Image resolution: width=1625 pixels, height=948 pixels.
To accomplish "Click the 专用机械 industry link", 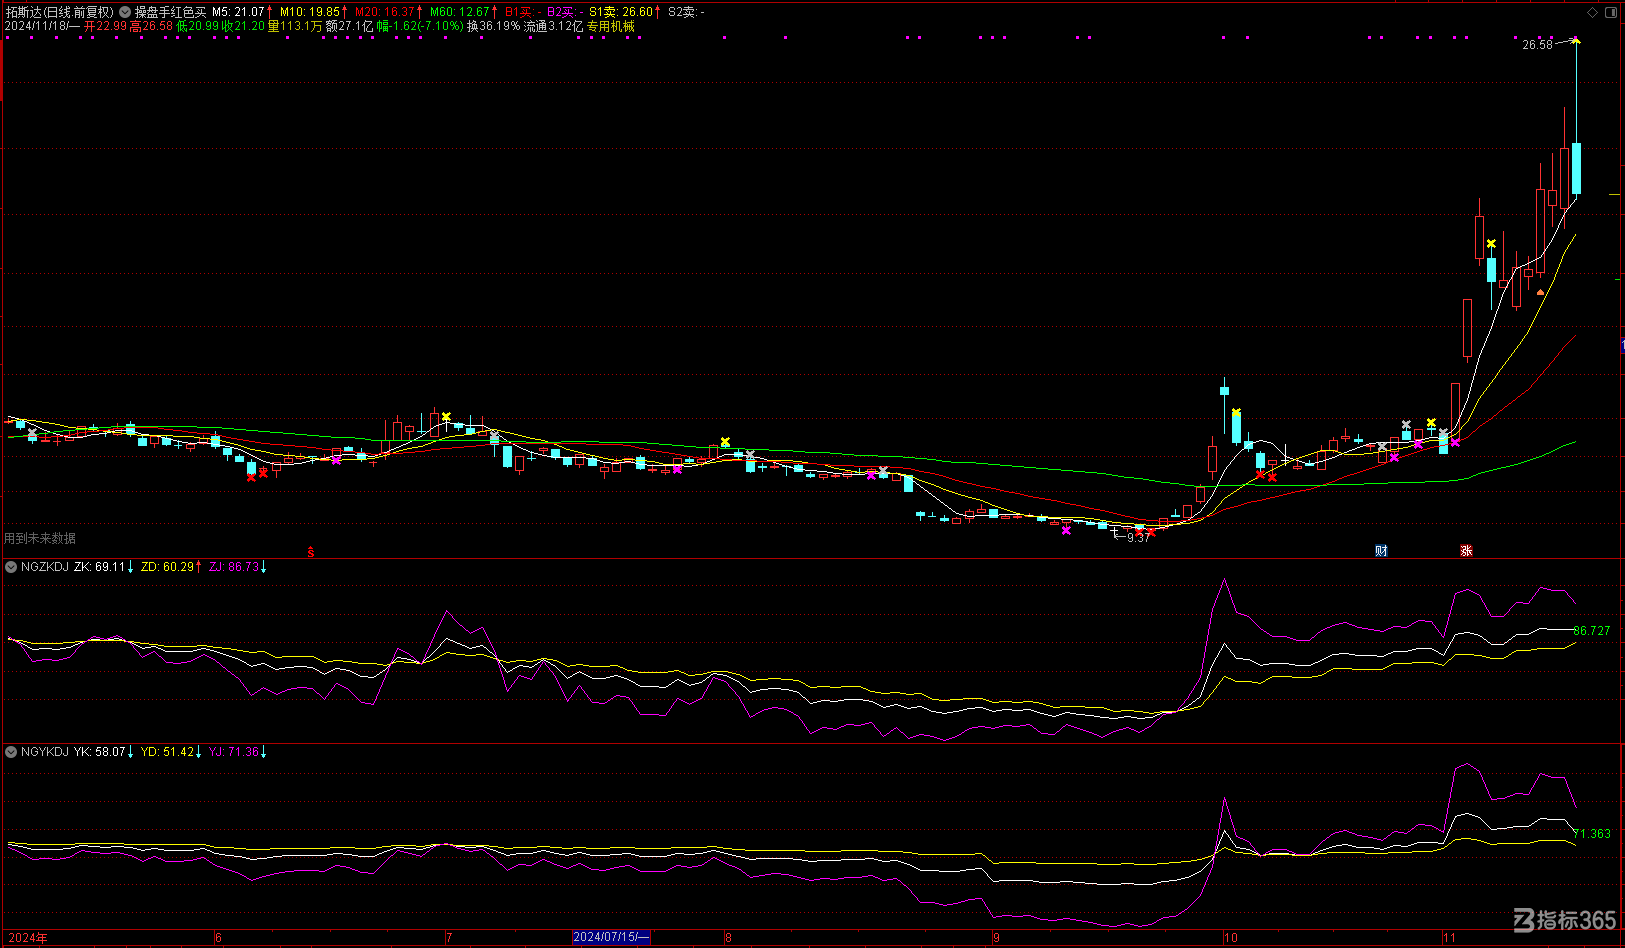I will [x=611, y=26].
